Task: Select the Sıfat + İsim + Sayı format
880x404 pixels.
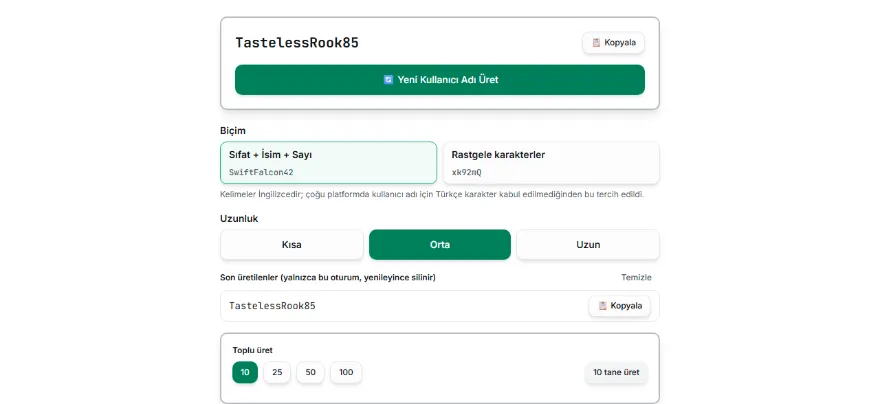Action: (328, 163)
